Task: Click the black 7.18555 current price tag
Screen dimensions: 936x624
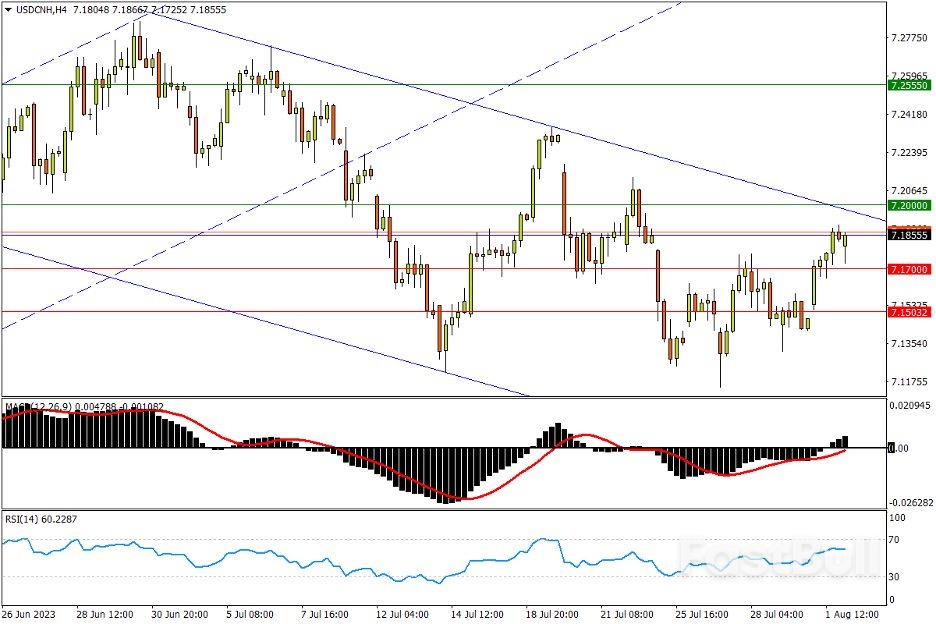Action: click(x=909, y=236)
